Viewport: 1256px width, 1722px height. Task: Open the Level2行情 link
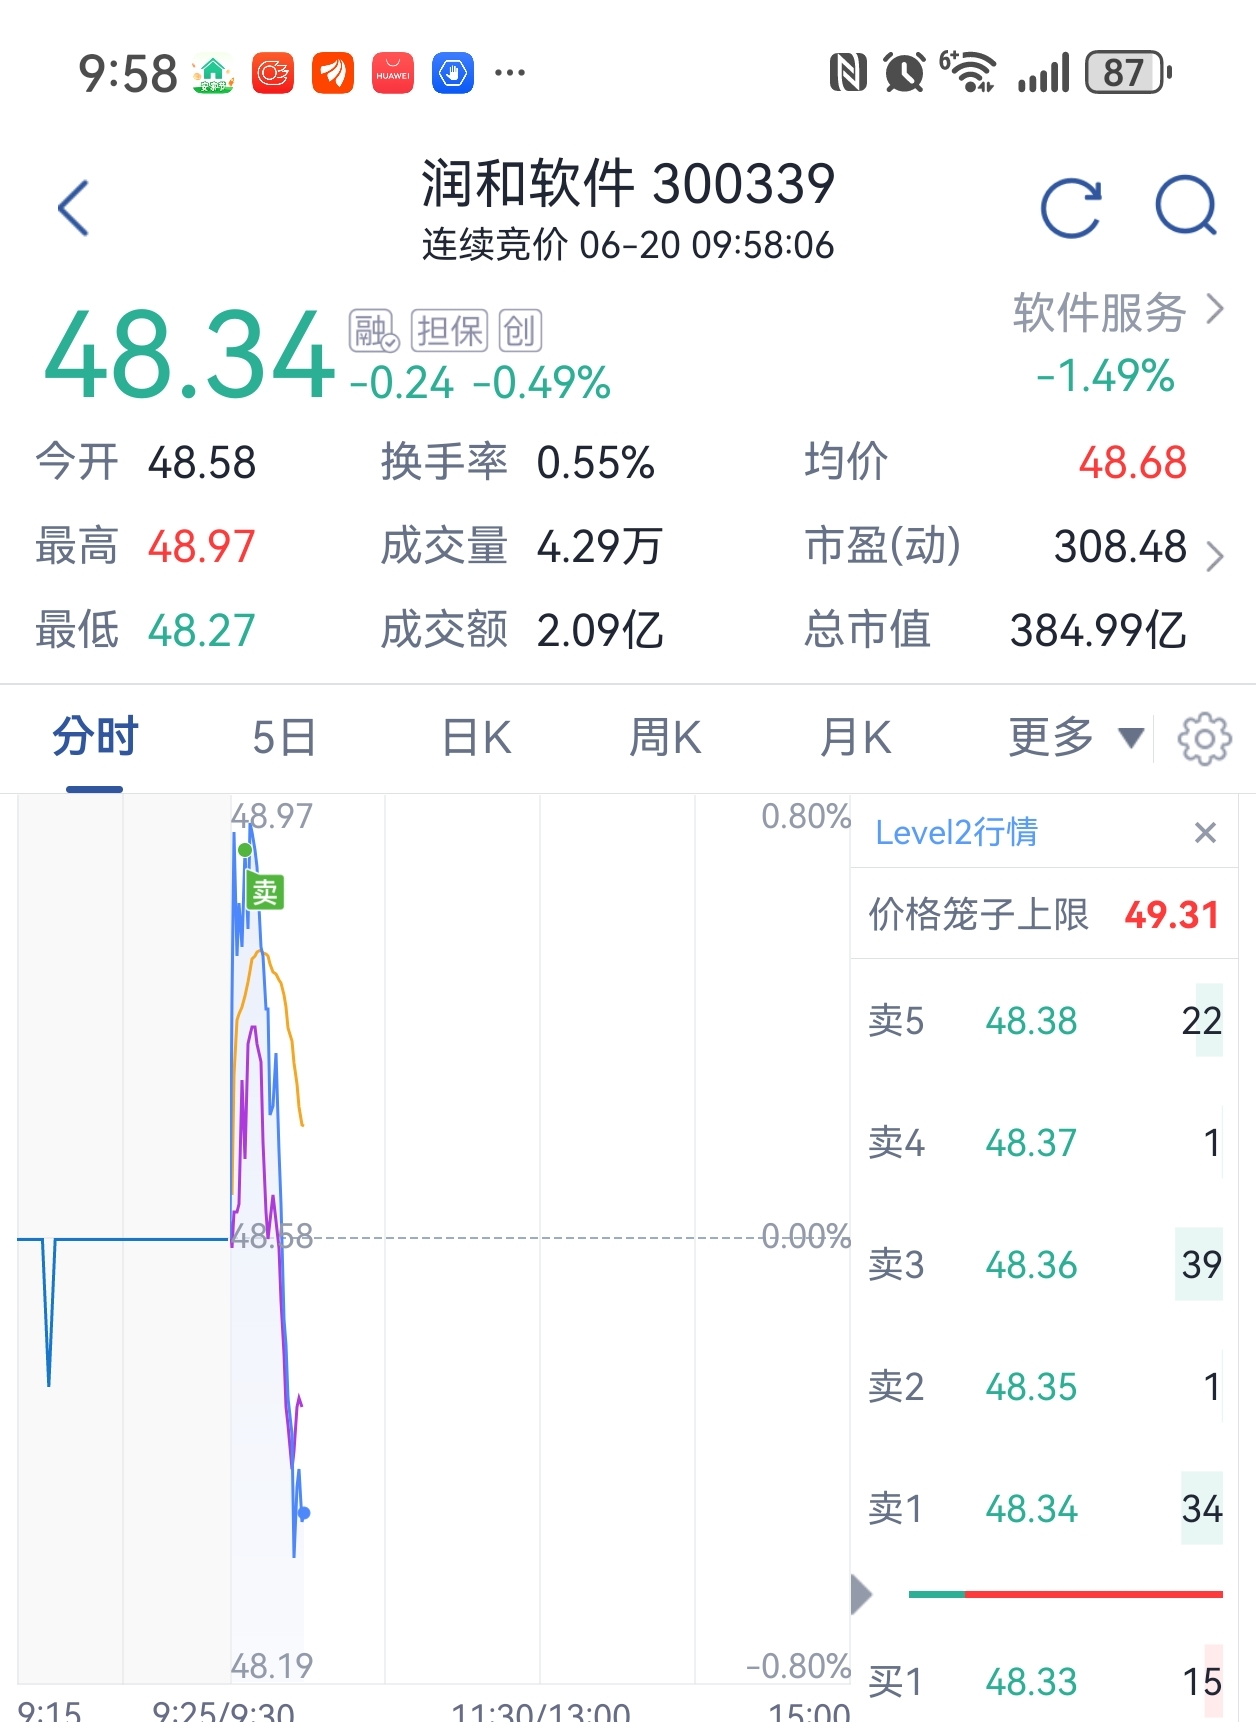[x=956, y=832]
